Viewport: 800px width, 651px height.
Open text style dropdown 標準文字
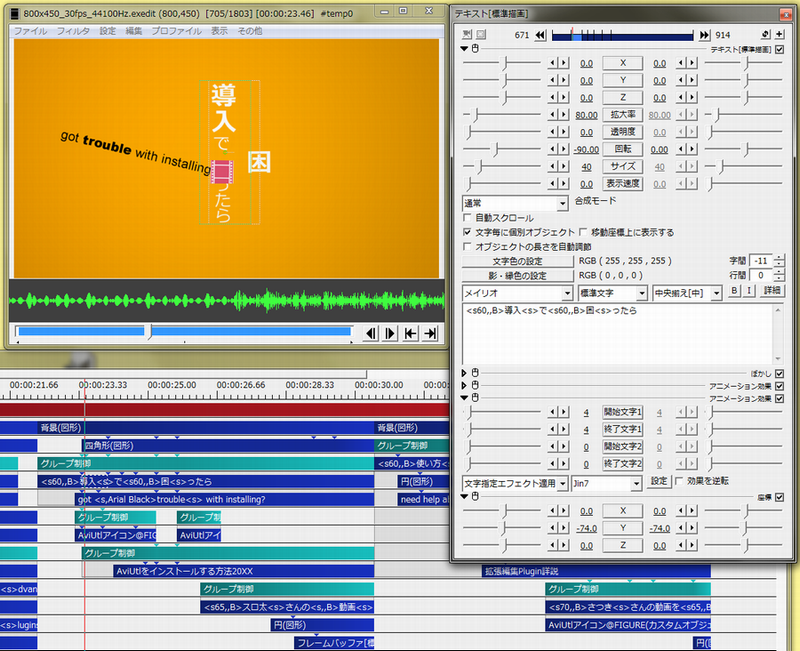coord(613,293)
